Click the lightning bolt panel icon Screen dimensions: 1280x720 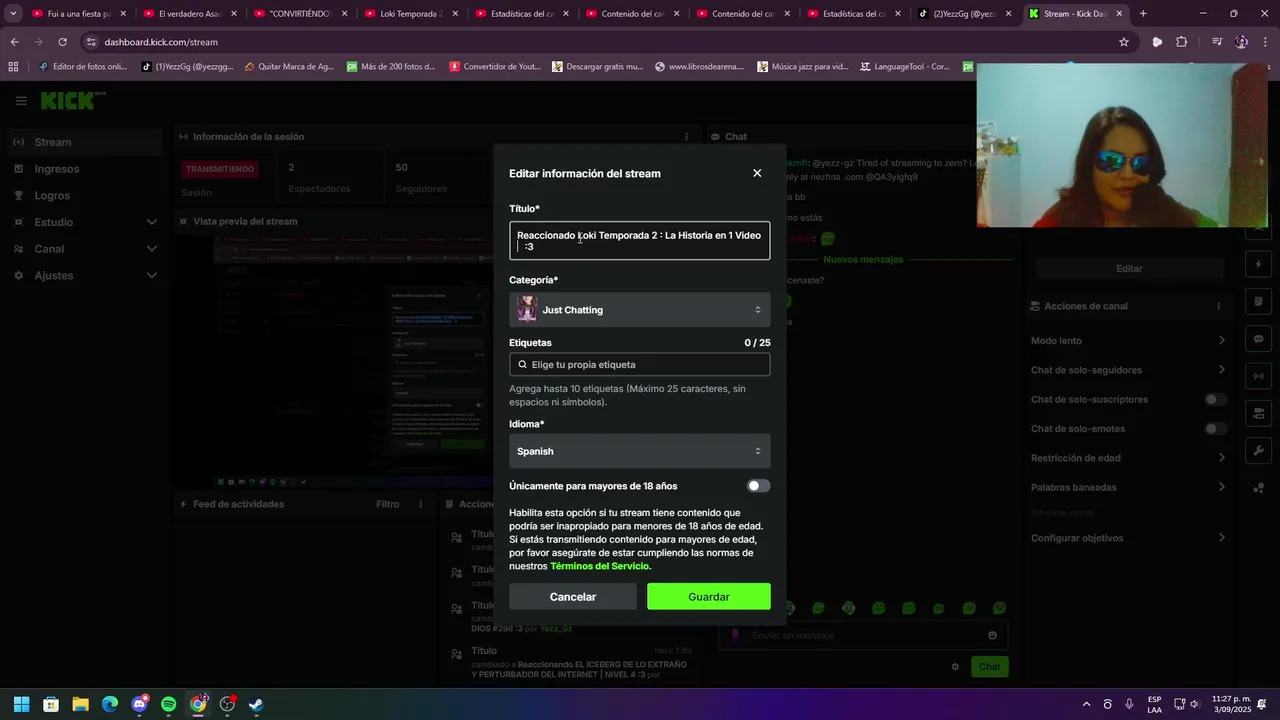[1259, 265]
